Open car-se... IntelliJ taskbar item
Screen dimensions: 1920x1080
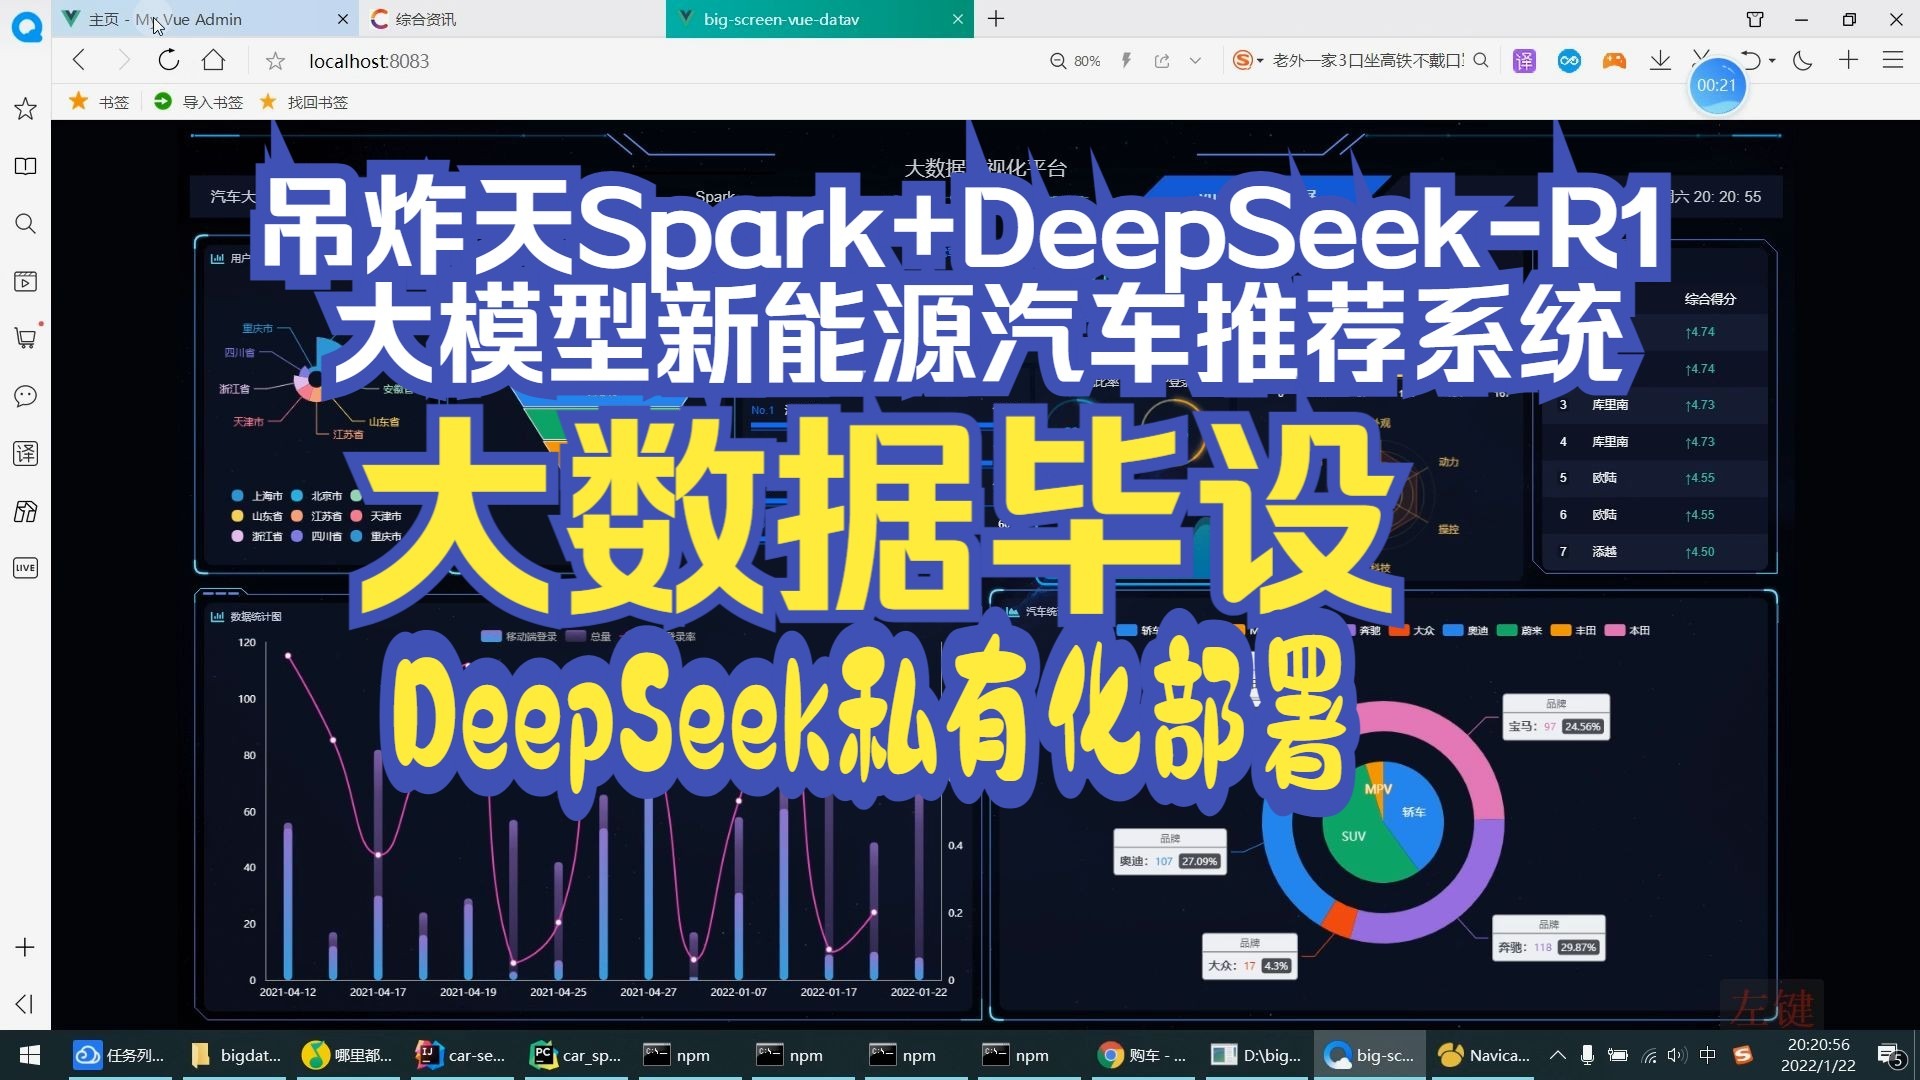point(462,1055)
